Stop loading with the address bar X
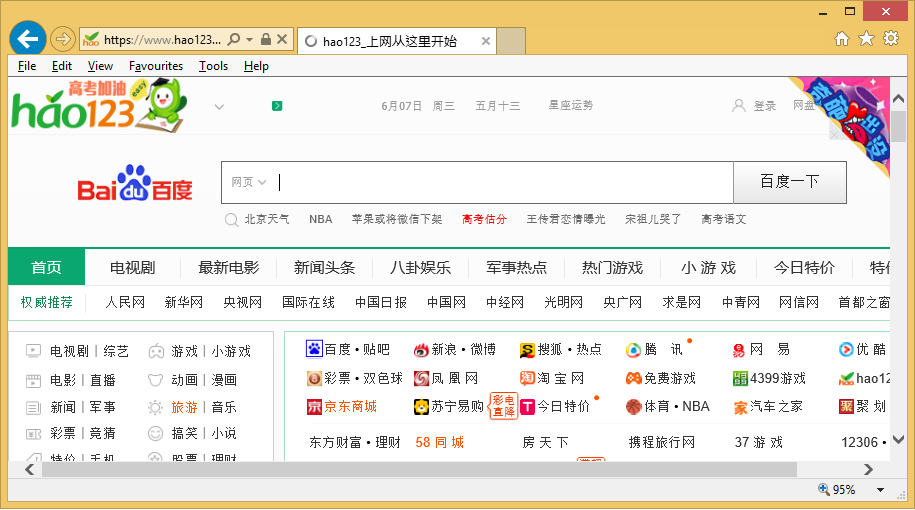The height and width of the screenshot is (510, 915). click(282, 39)
